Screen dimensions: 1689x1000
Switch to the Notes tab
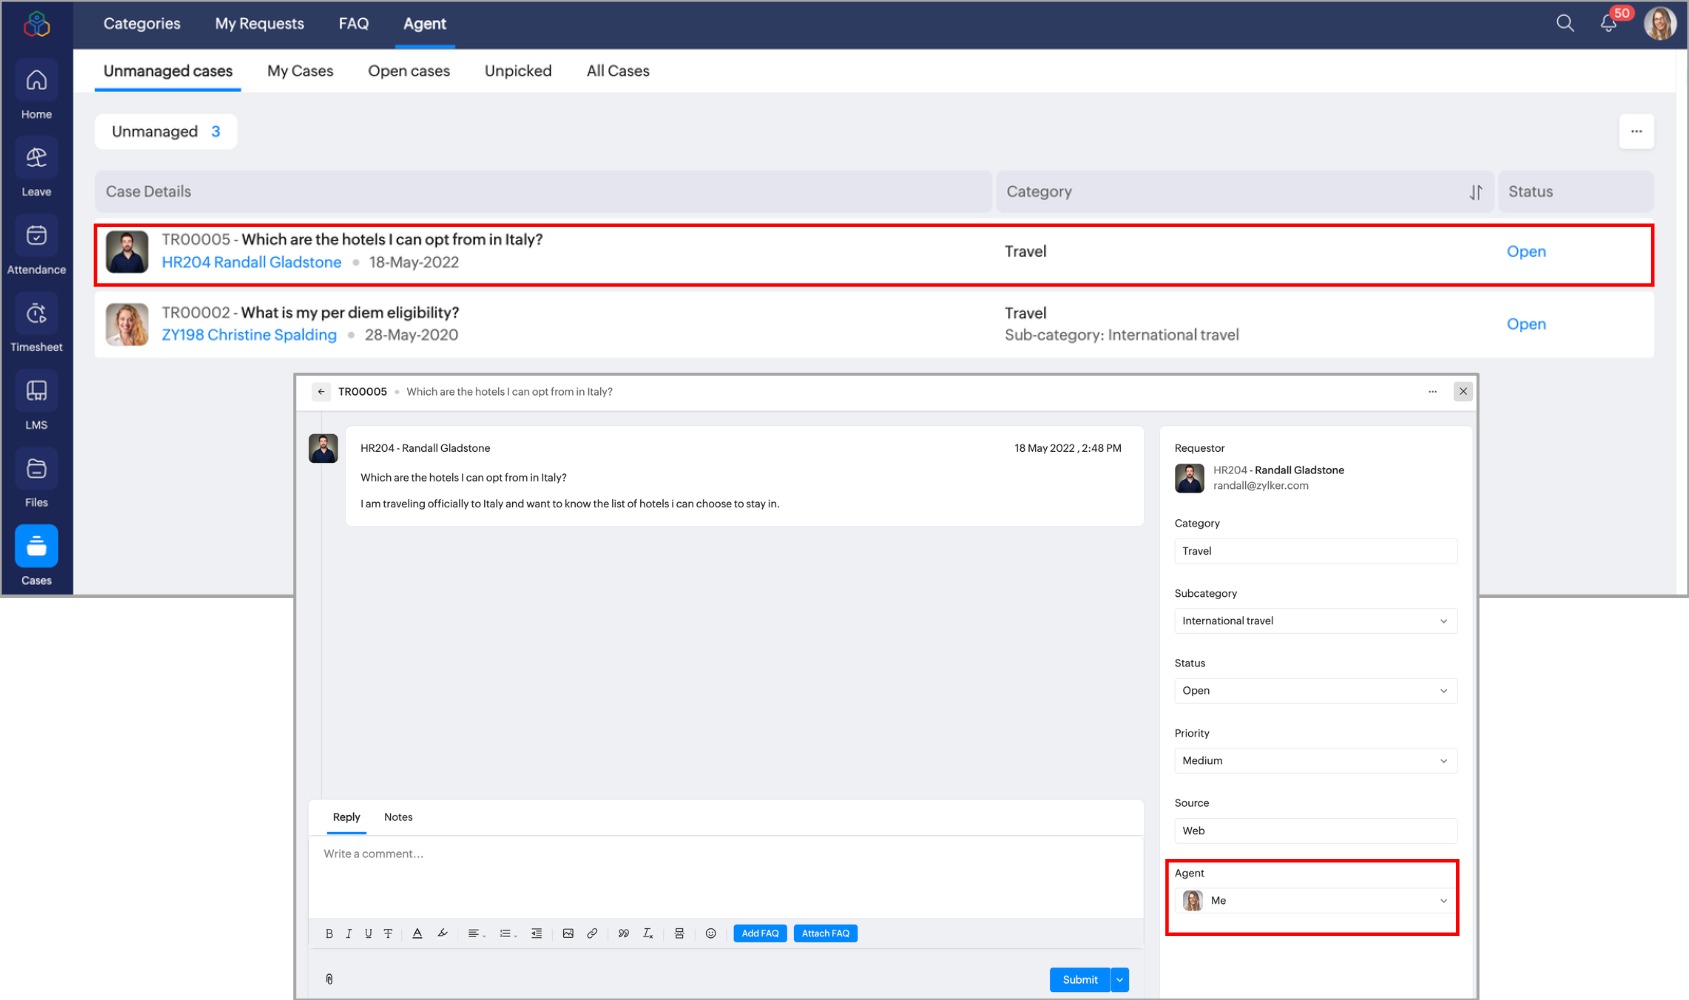click(398, 817)
